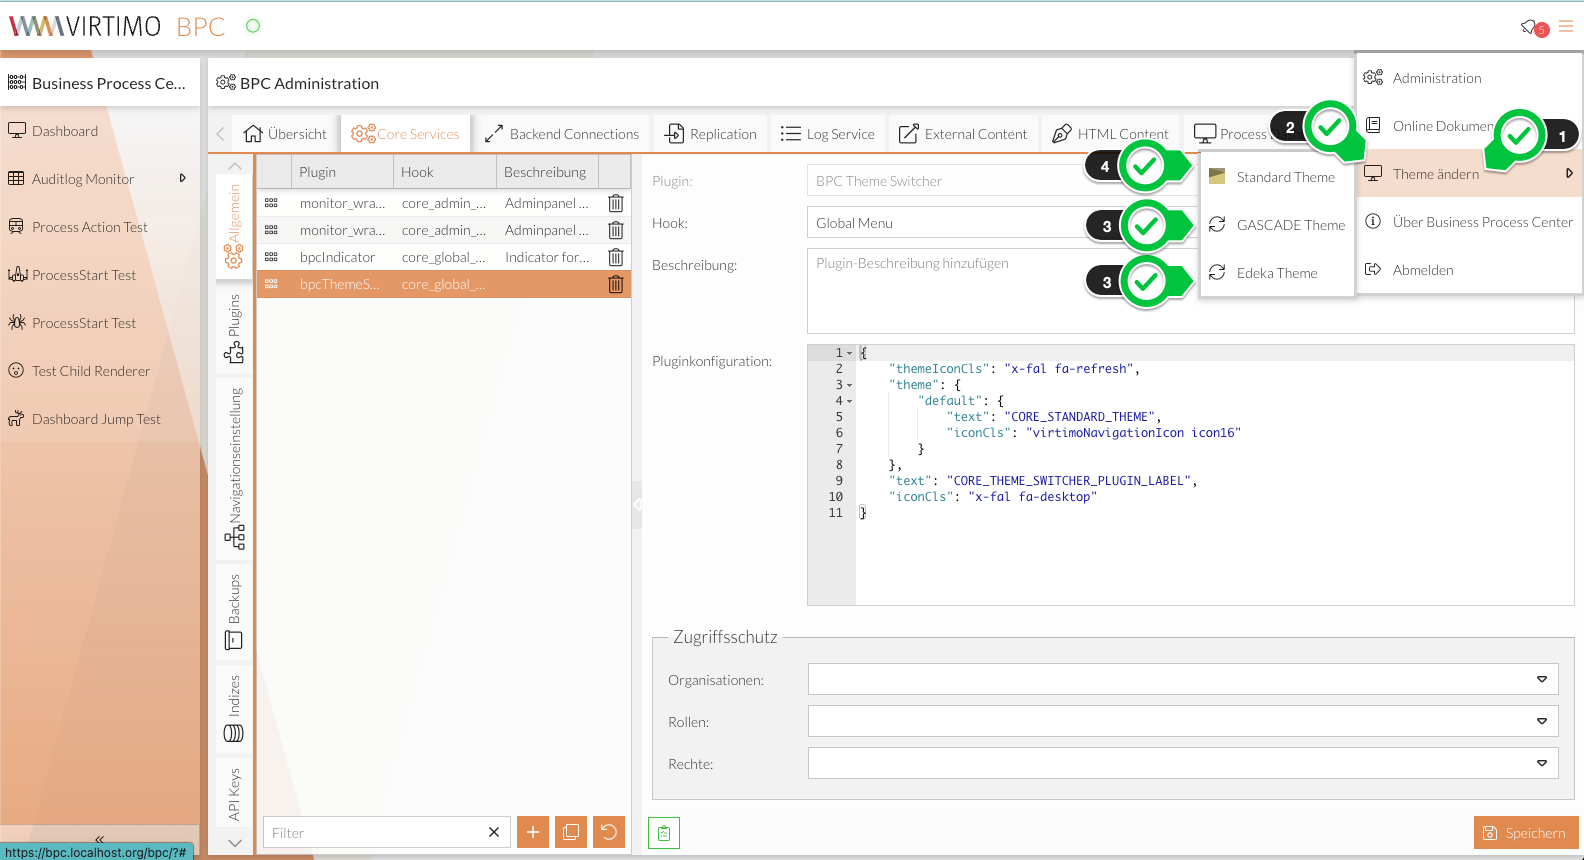Delete the bpcIndicator plugin row
The height and width of the screenshot is (860, 1584).
point(616,257)
